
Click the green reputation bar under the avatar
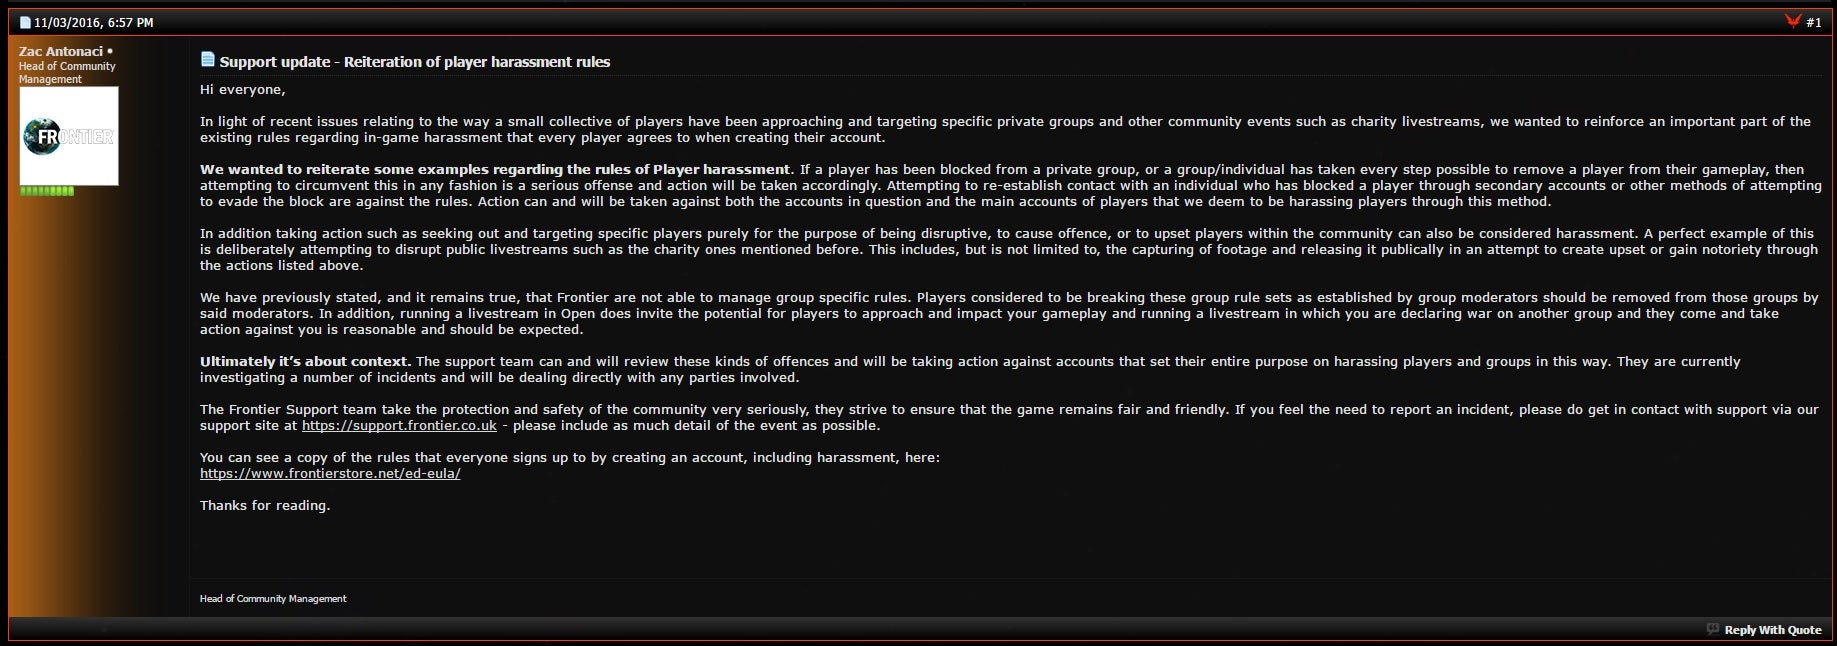coord(47,191)
